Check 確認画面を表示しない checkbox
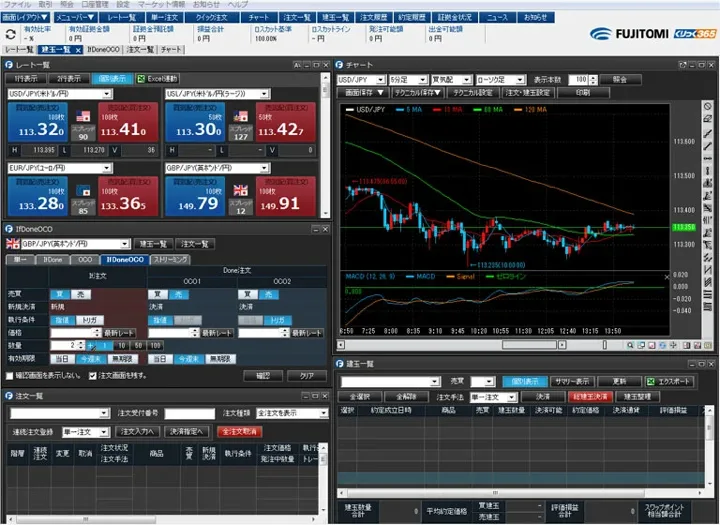The width and height of the screenshot is (720, 525). point(9,376)
